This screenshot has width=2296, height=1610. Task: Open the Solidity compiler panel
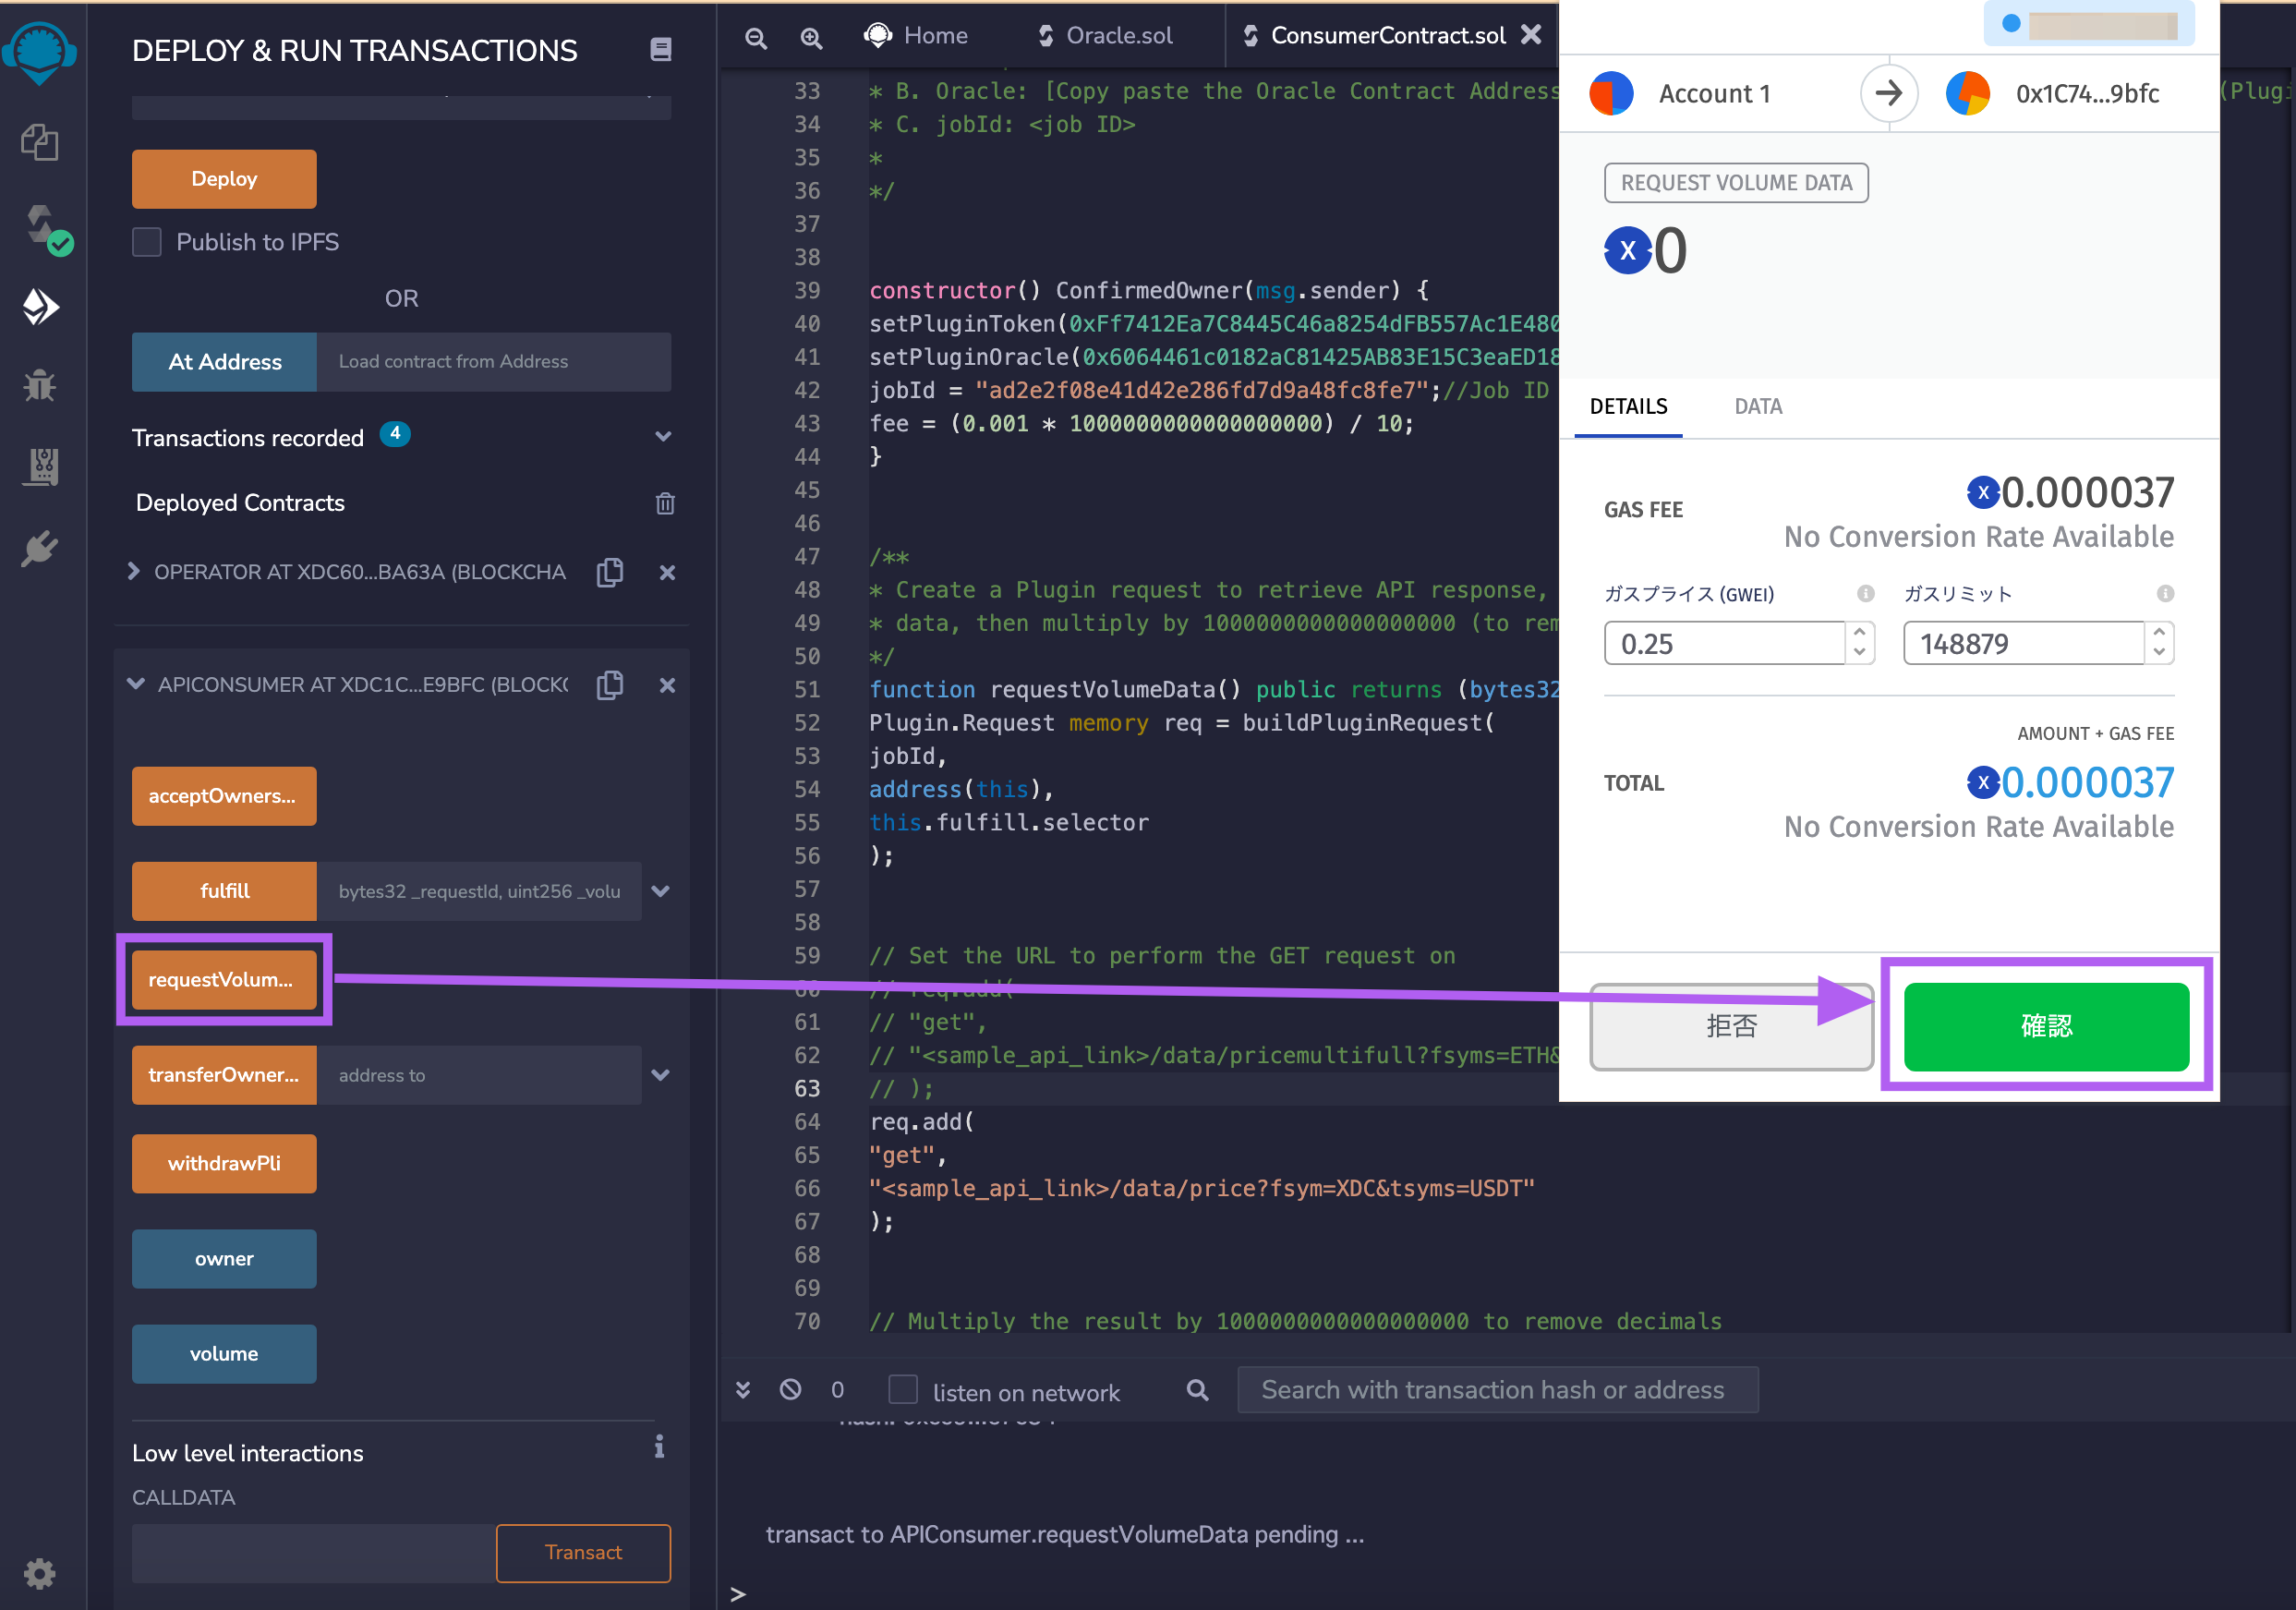(x=40, y=228)
